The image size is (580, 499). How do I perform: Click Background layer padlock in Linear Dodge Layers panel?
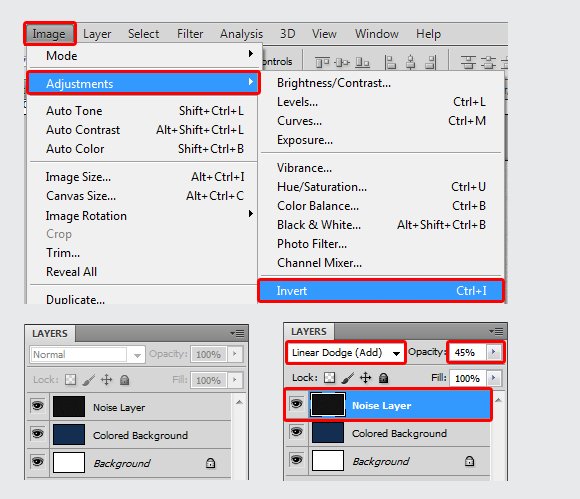click(x=469, y=461)
